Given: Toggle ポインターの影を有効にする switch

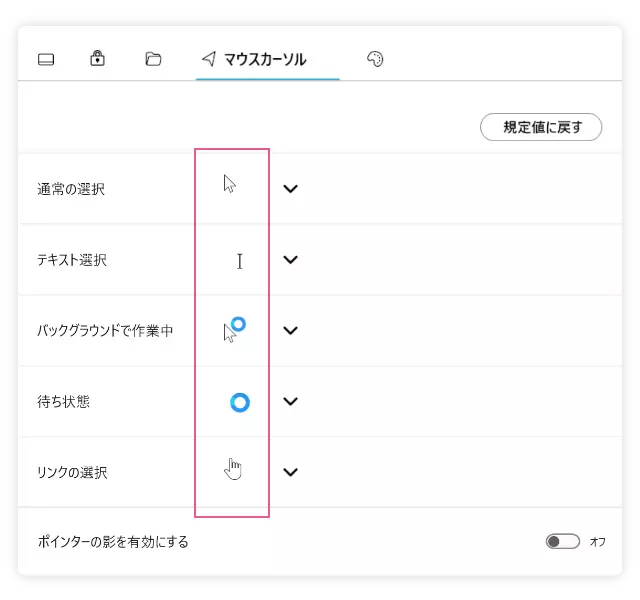Looking at the screenshot, I should [562, 541].
